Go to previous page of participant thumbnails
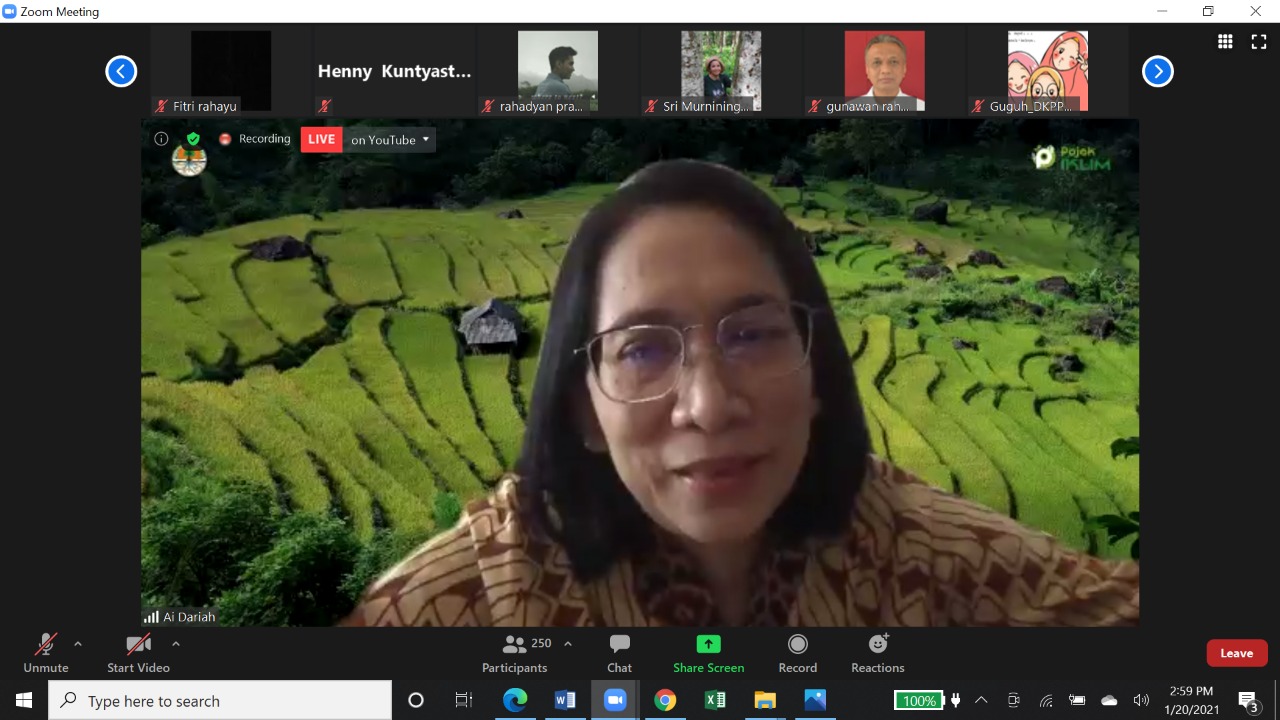1280x720 pixels. 121,71
